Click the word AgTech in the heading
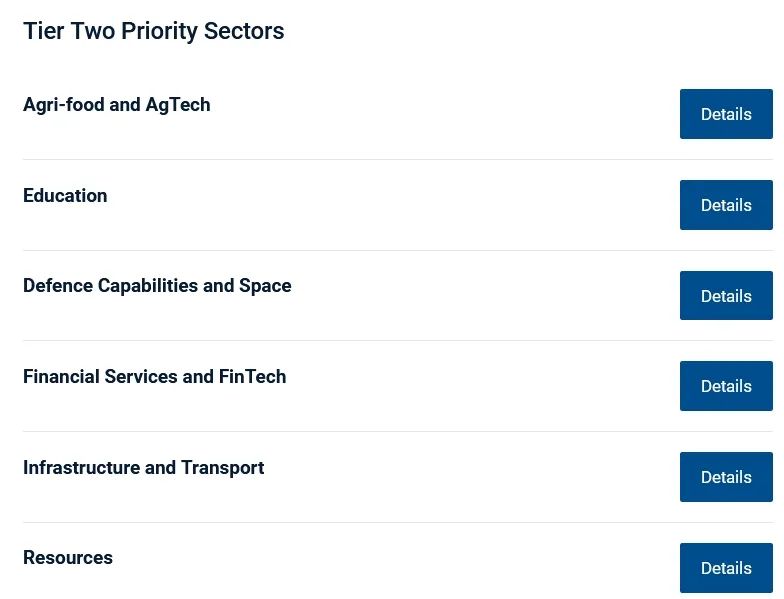Image resolution: width=784 pixels, height=599 pixels. coord(178,105)
